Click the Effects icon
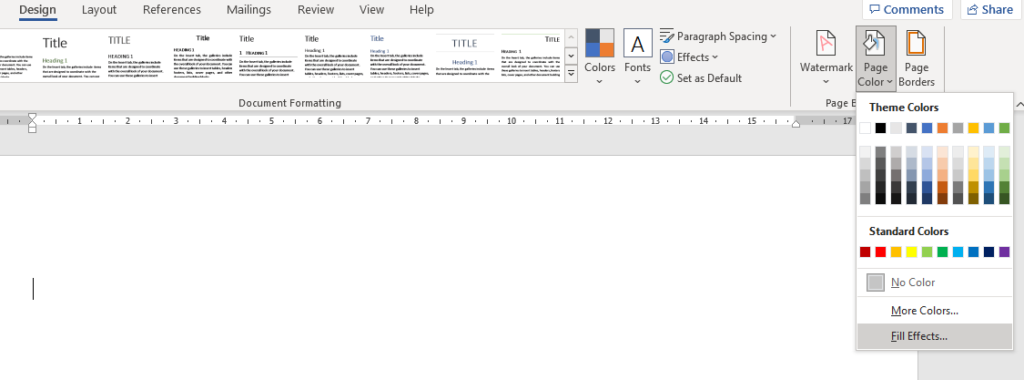This screenshot has height=380, width=1024. tap(667, 57)
